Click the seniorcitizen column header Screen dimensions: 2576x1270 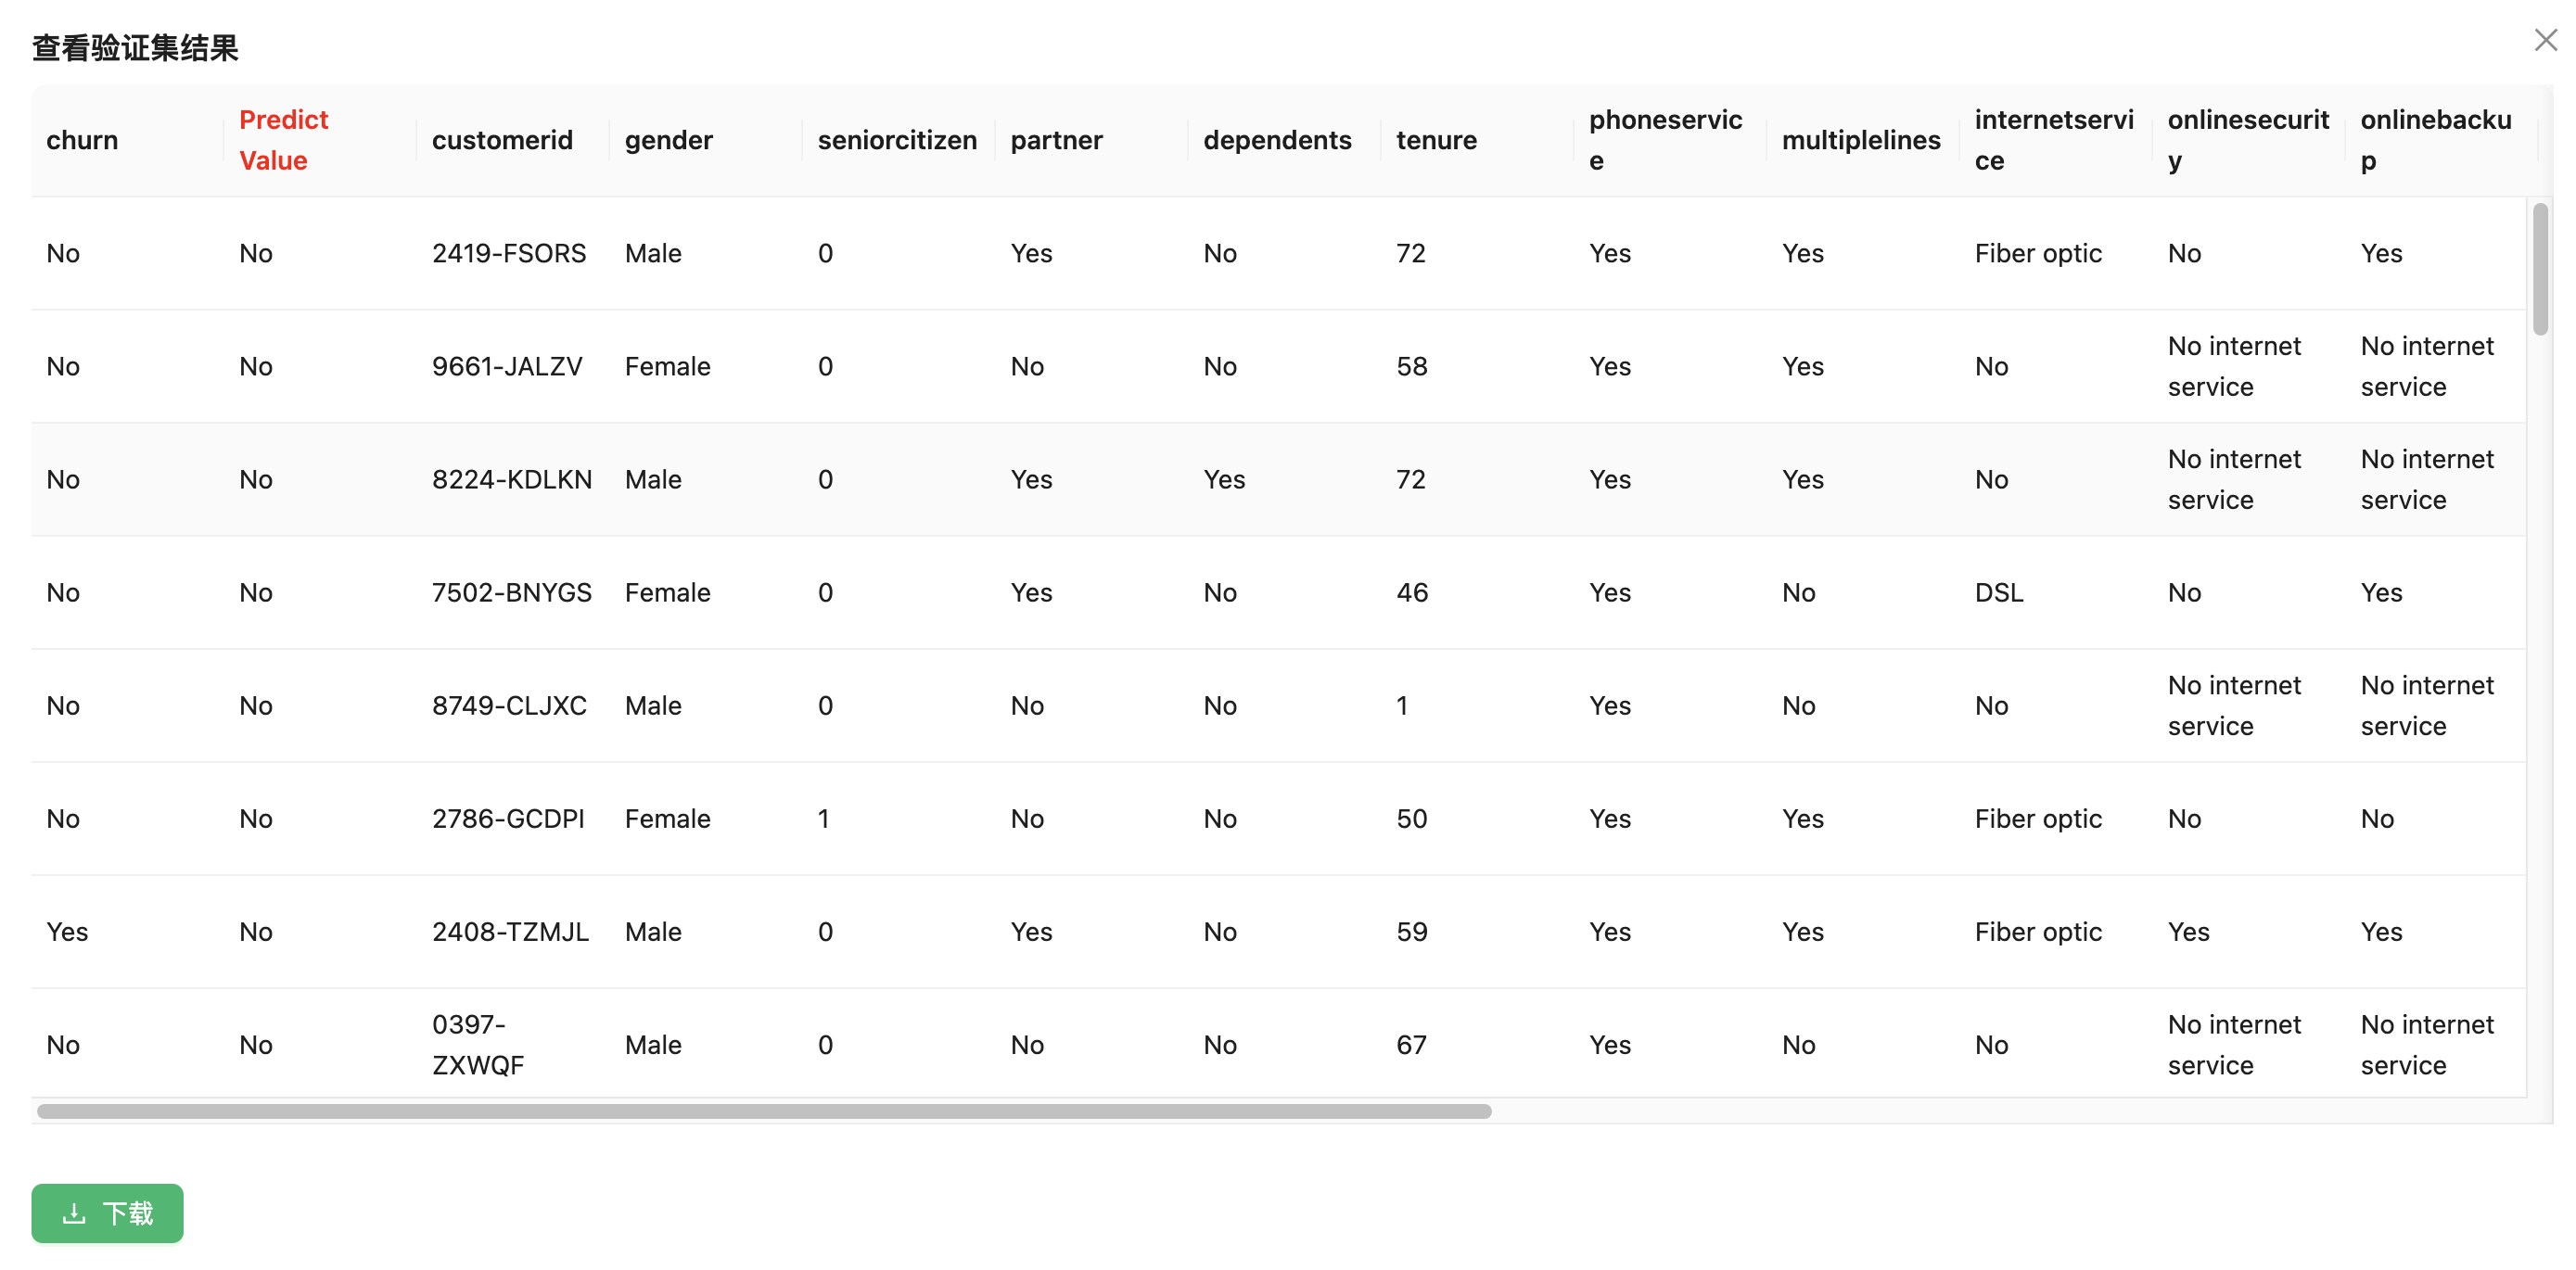897,140
